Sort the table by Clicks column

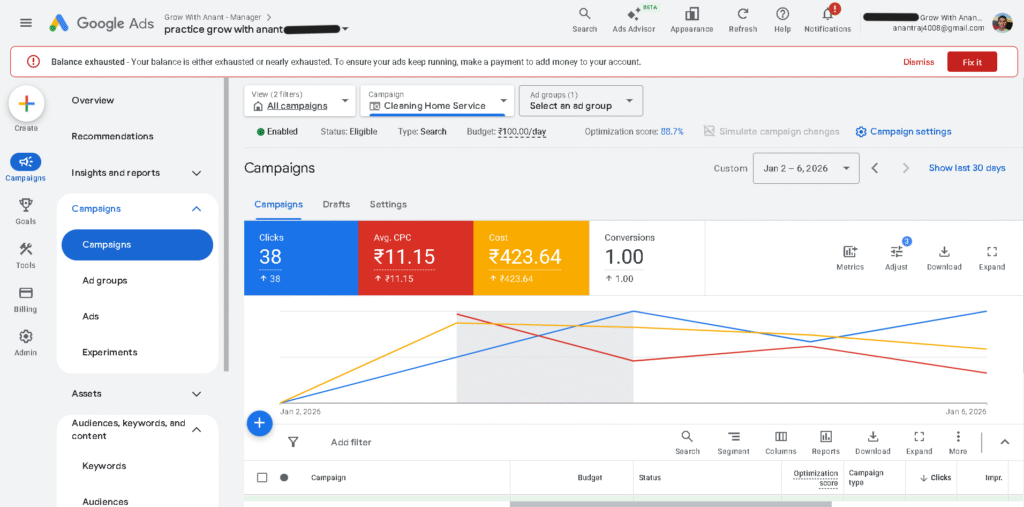[935, 478]
